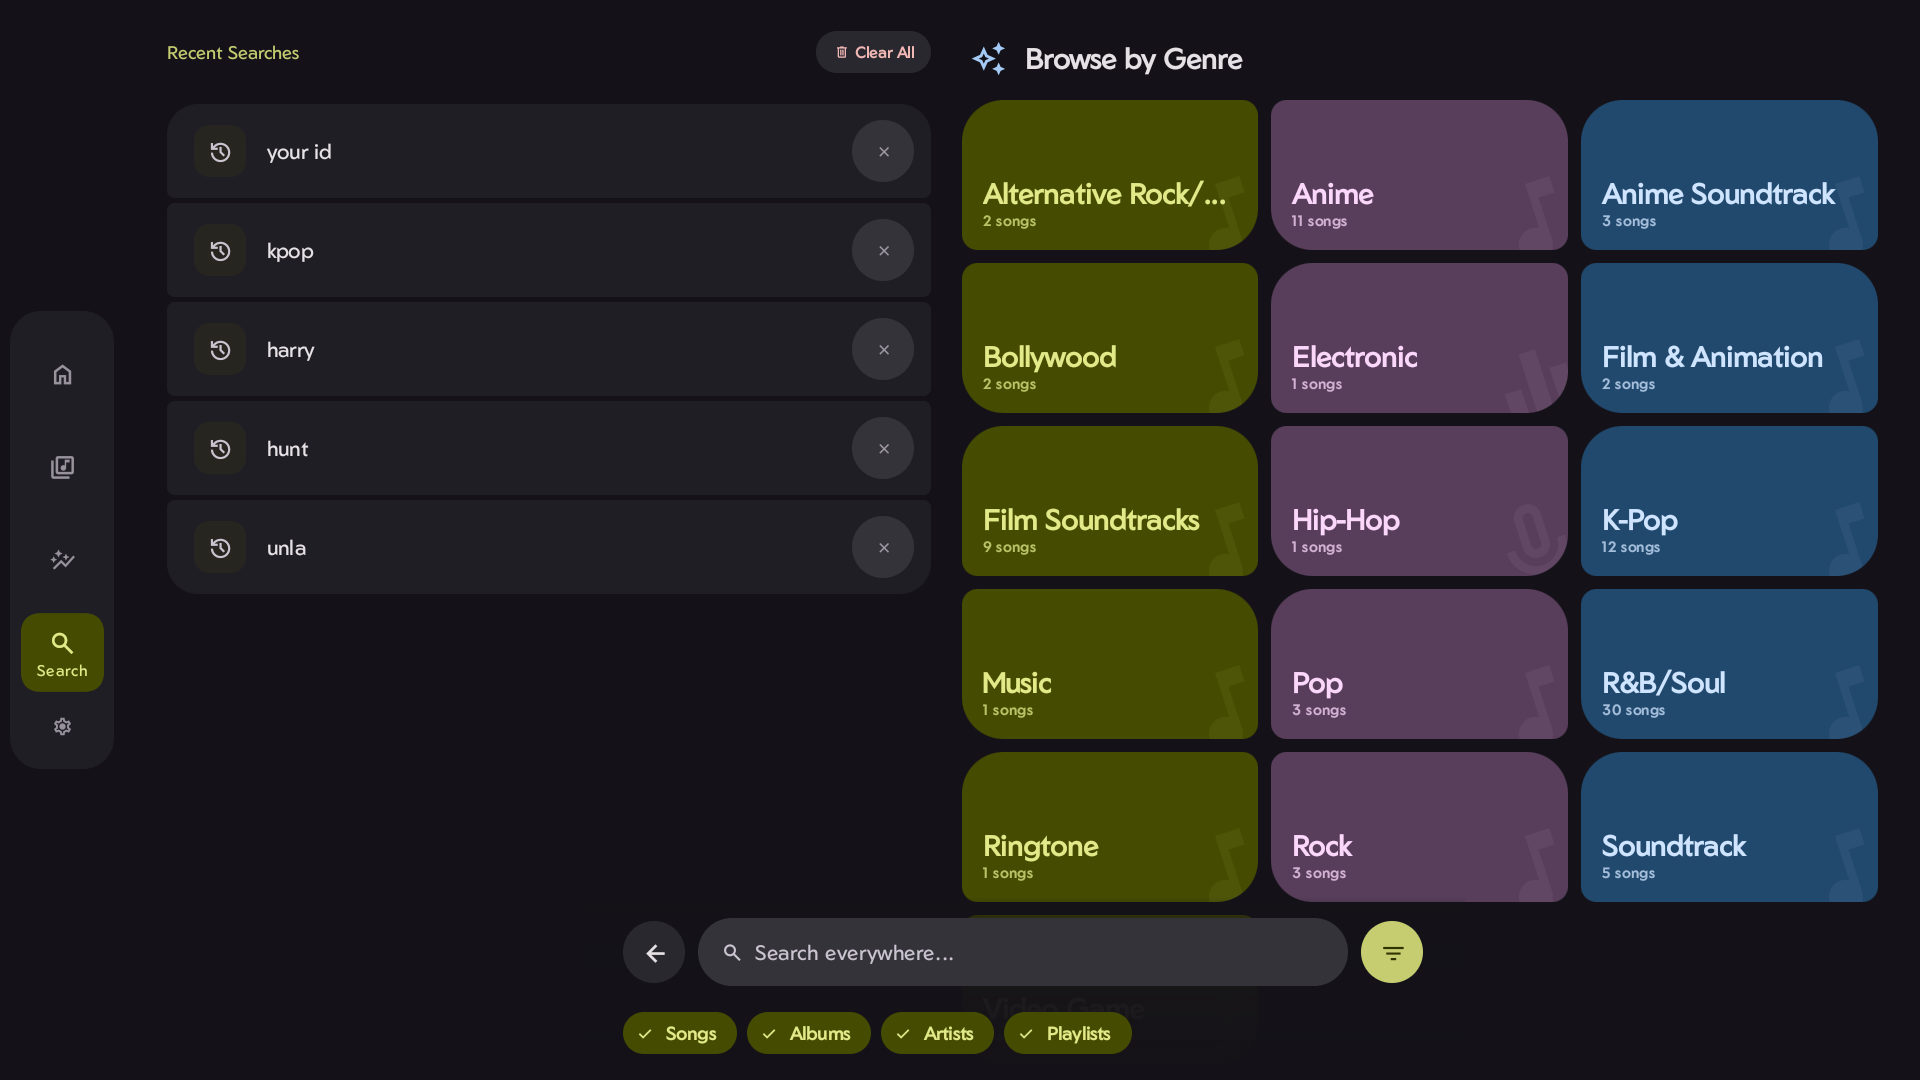Remove 'kpop' recent search entry
The image size is (1920, 1080).
(x=883, y=251)
